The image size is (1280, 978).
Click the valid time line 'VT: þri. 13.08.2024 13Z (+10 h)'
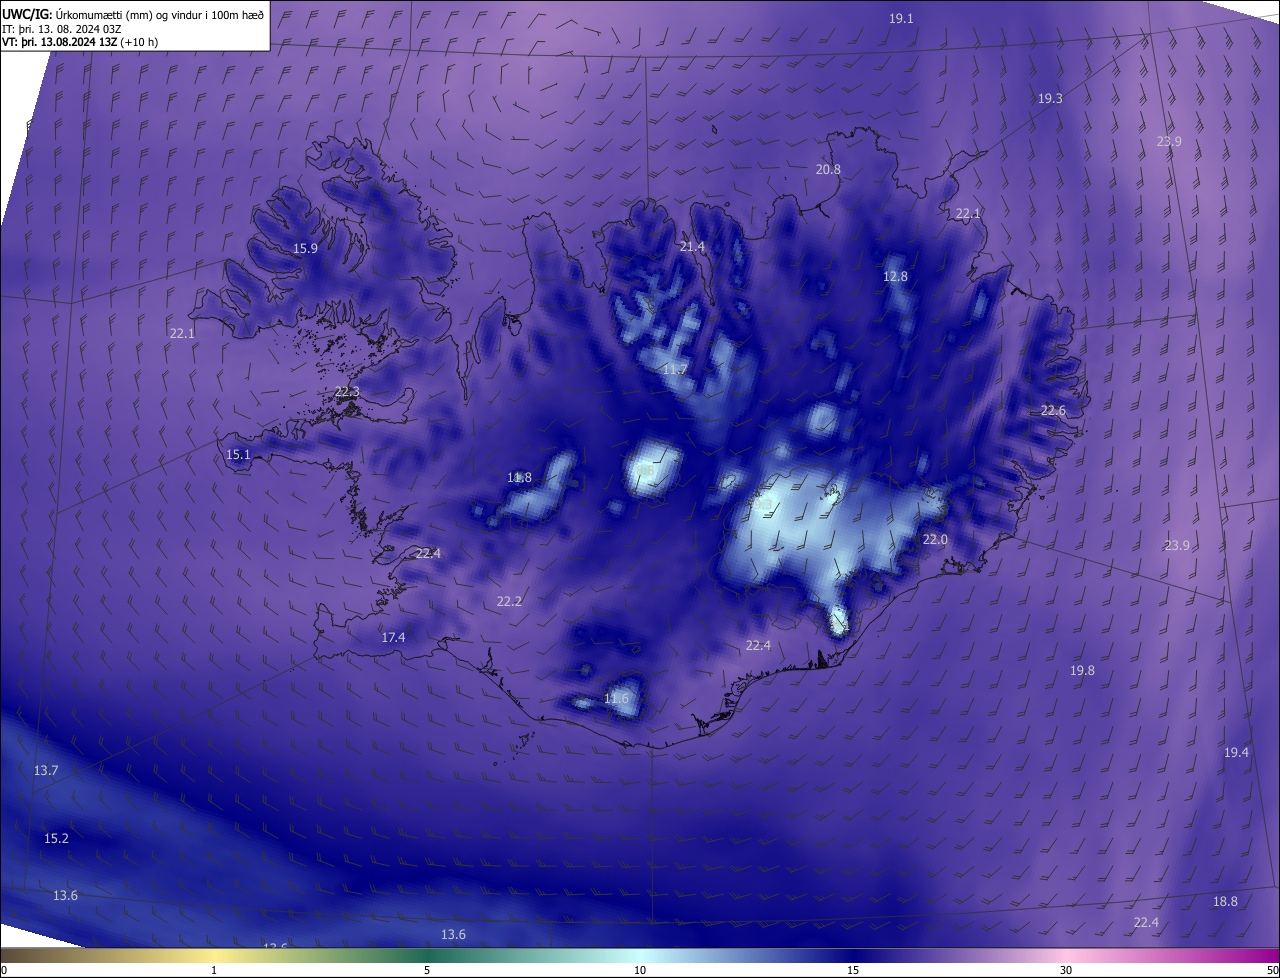pyautogui.click(x=80, y=42)
